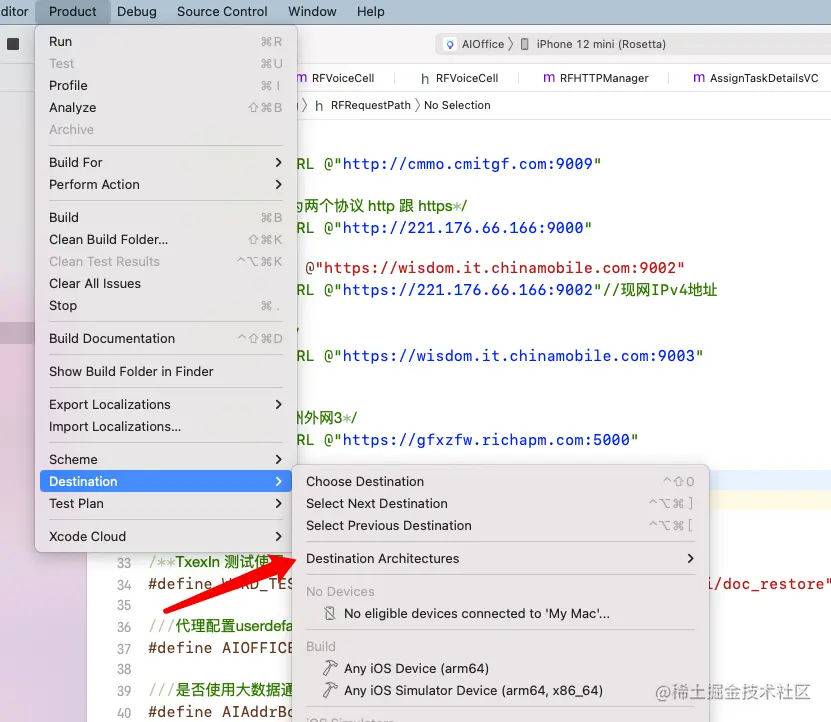Click the highlighted Destination menu item
Screen dimensions: 831x722
(x=166, y=481)
